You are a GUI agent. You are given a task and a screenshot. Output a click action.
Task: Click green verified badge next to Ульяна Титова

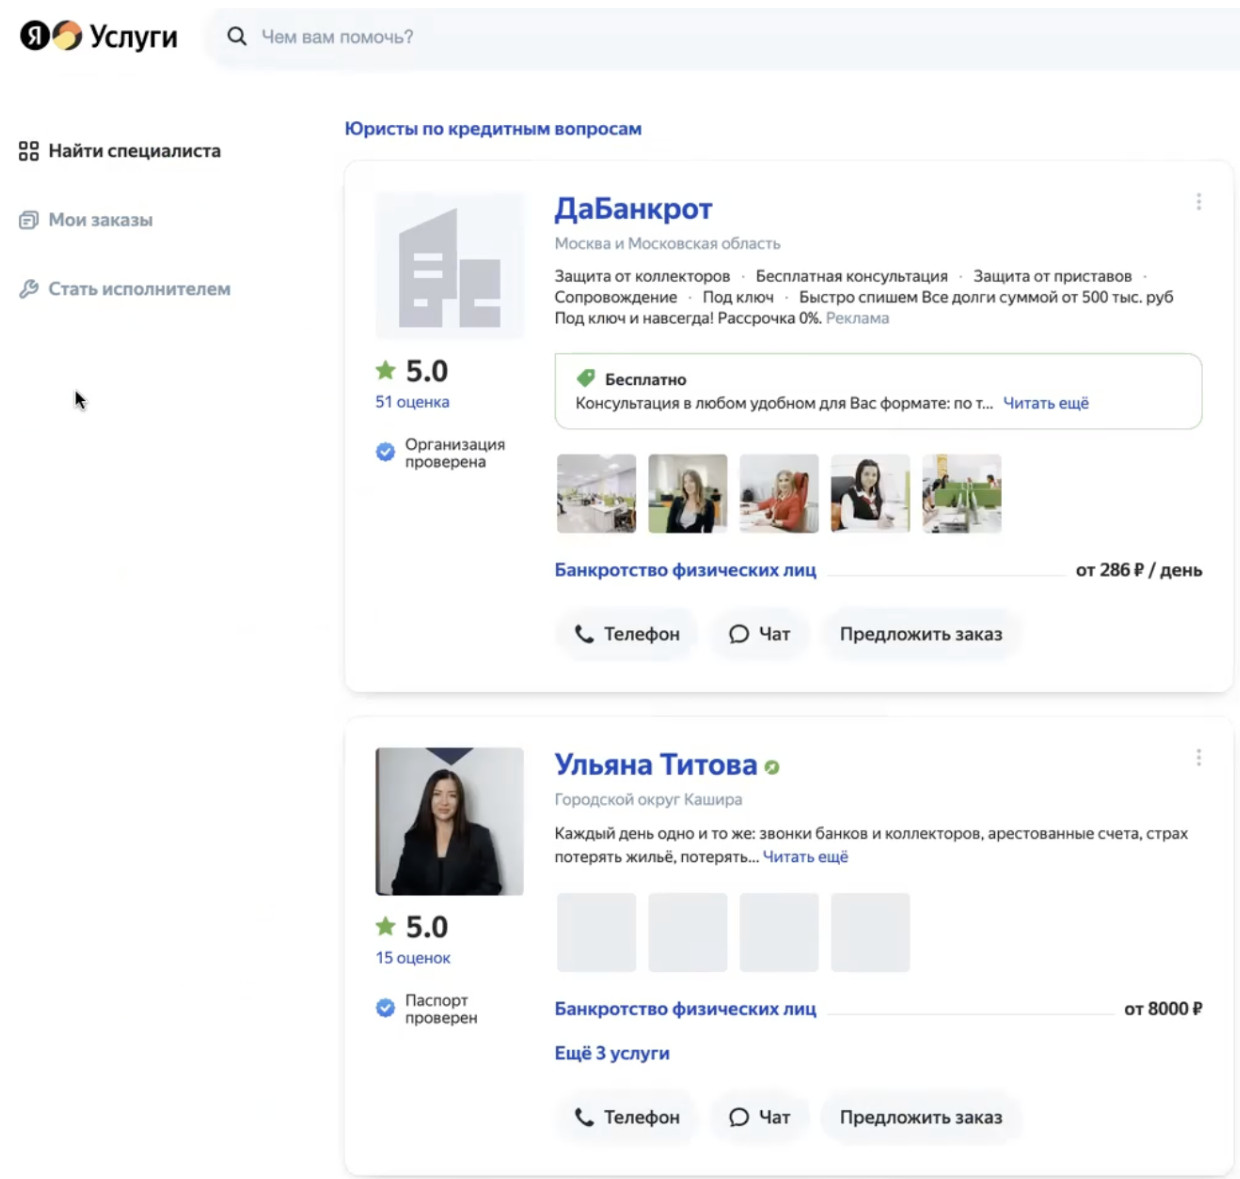[772, 767]
